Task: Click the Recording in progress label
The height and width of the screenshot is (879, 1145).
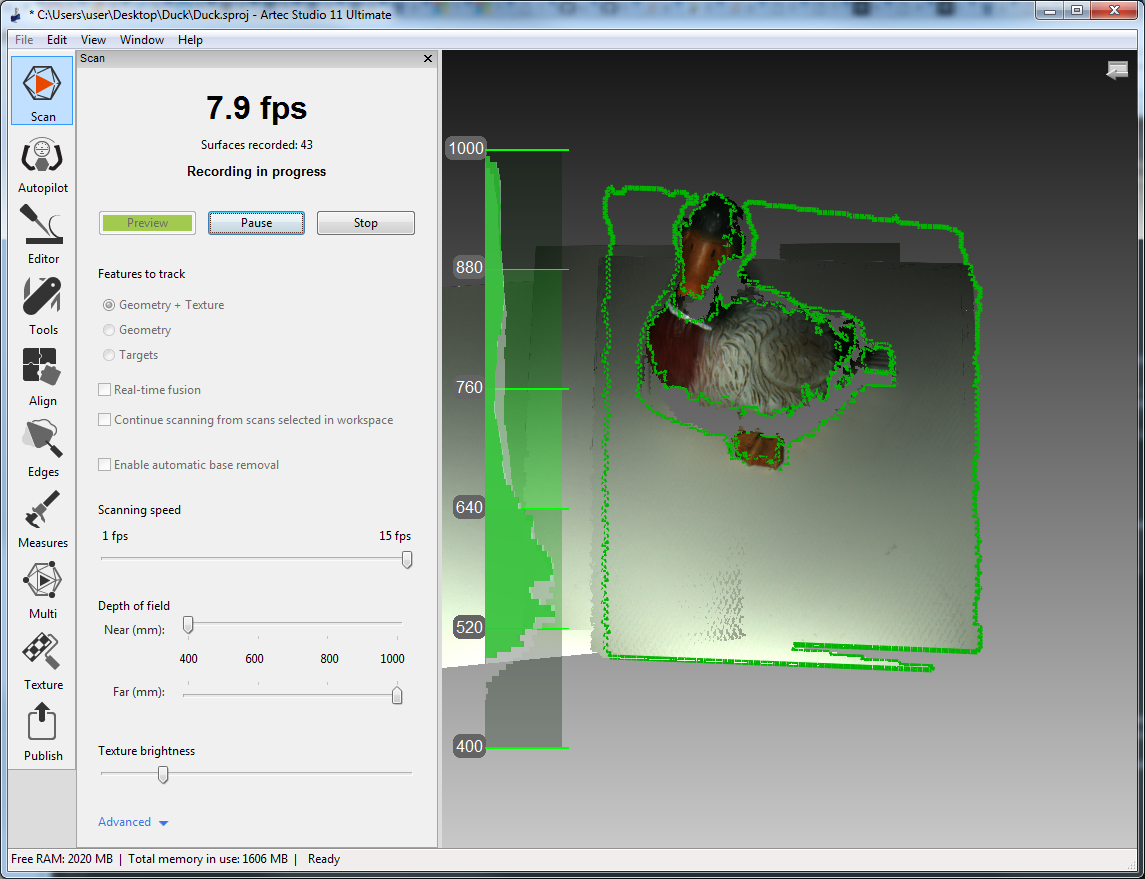Action: [x=256, y=172]
